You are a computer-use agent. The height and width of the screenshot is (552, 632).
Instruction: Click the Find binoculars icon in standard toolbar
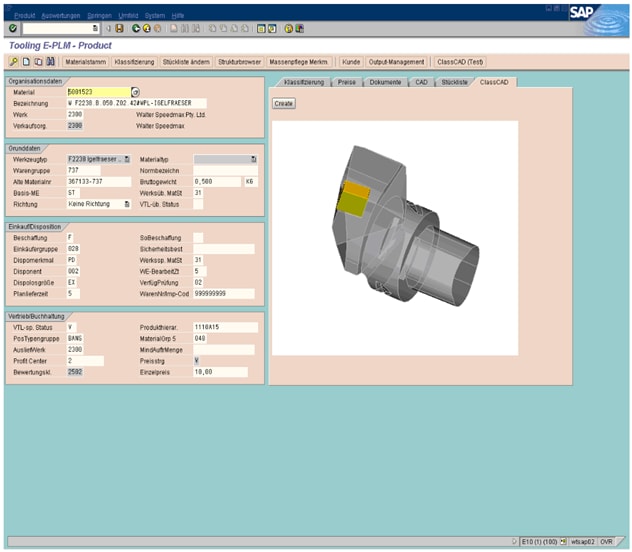185,28
